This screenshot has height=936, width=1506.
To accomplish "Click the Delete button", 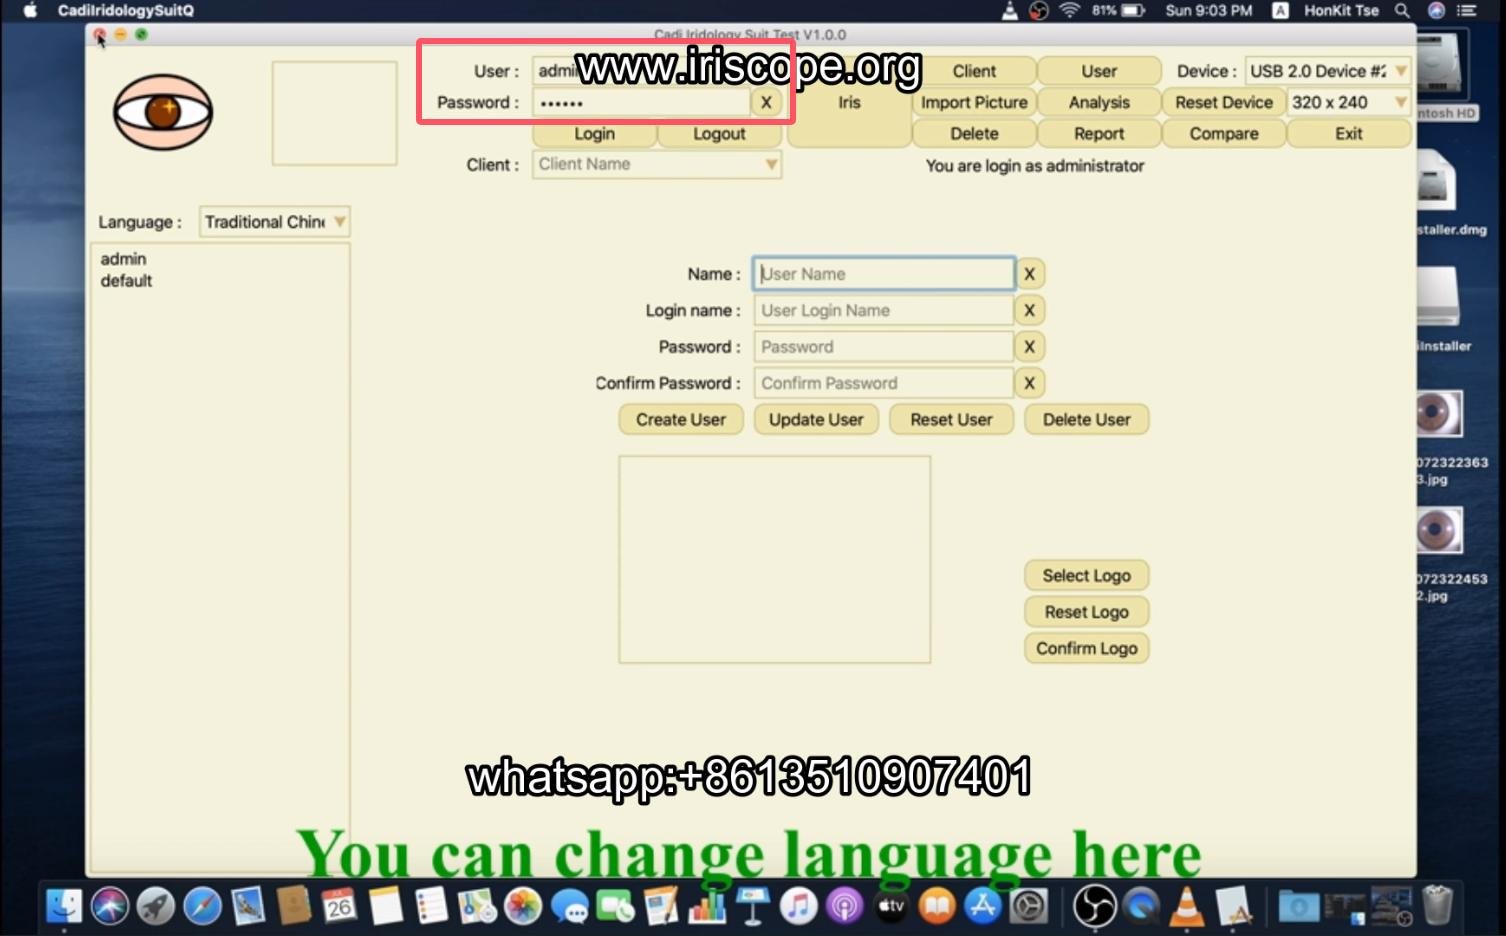I will tap(974, 133).
